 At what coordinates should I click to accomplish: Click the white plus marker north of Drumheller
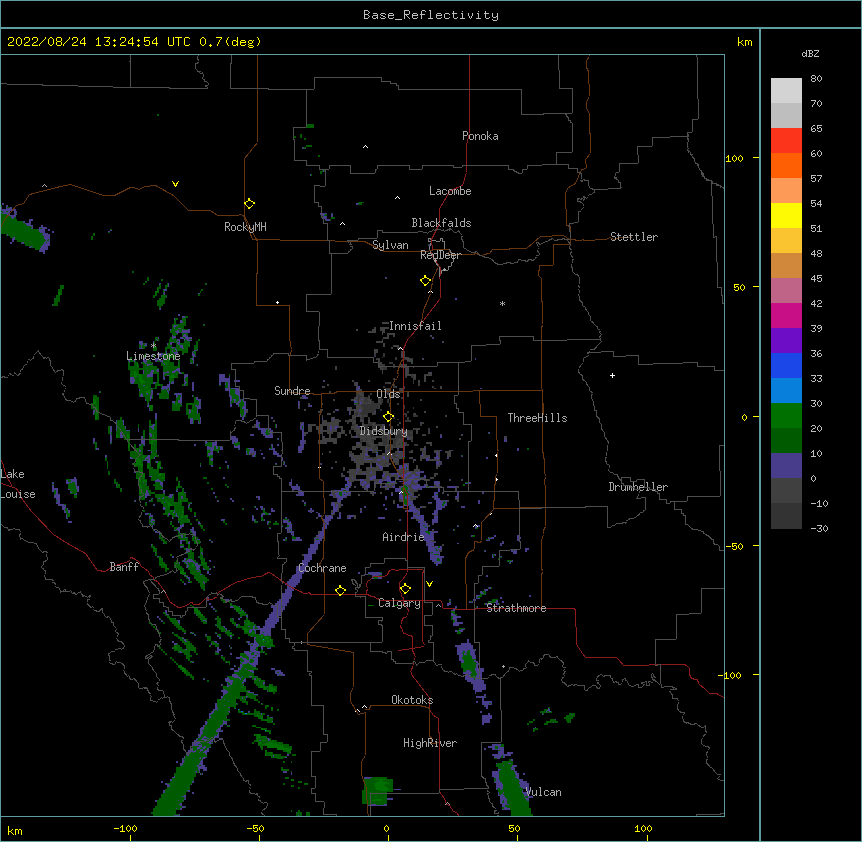(x=612, y=375)
